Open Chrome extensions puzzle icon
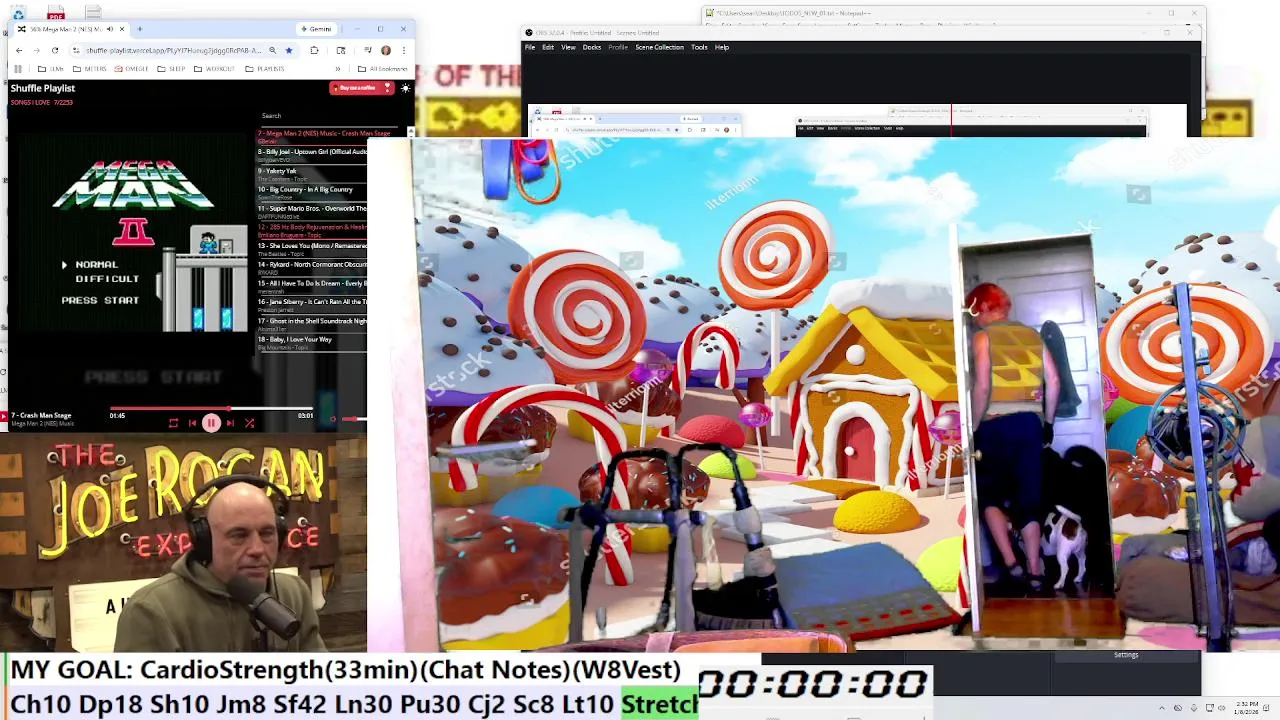1280x720 pixels. (x=314, y=50)
